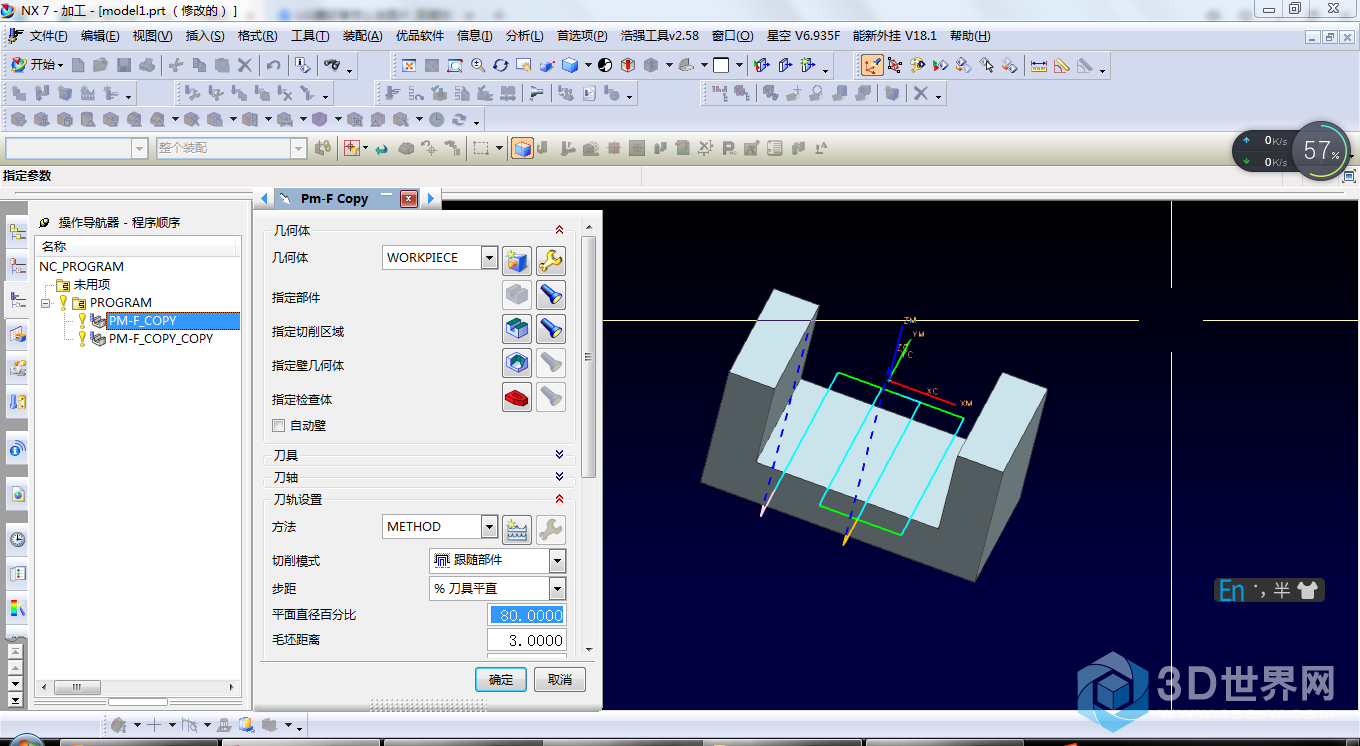
Task: Click the dialog vertical scrollbar
Action: click(589, 357)
